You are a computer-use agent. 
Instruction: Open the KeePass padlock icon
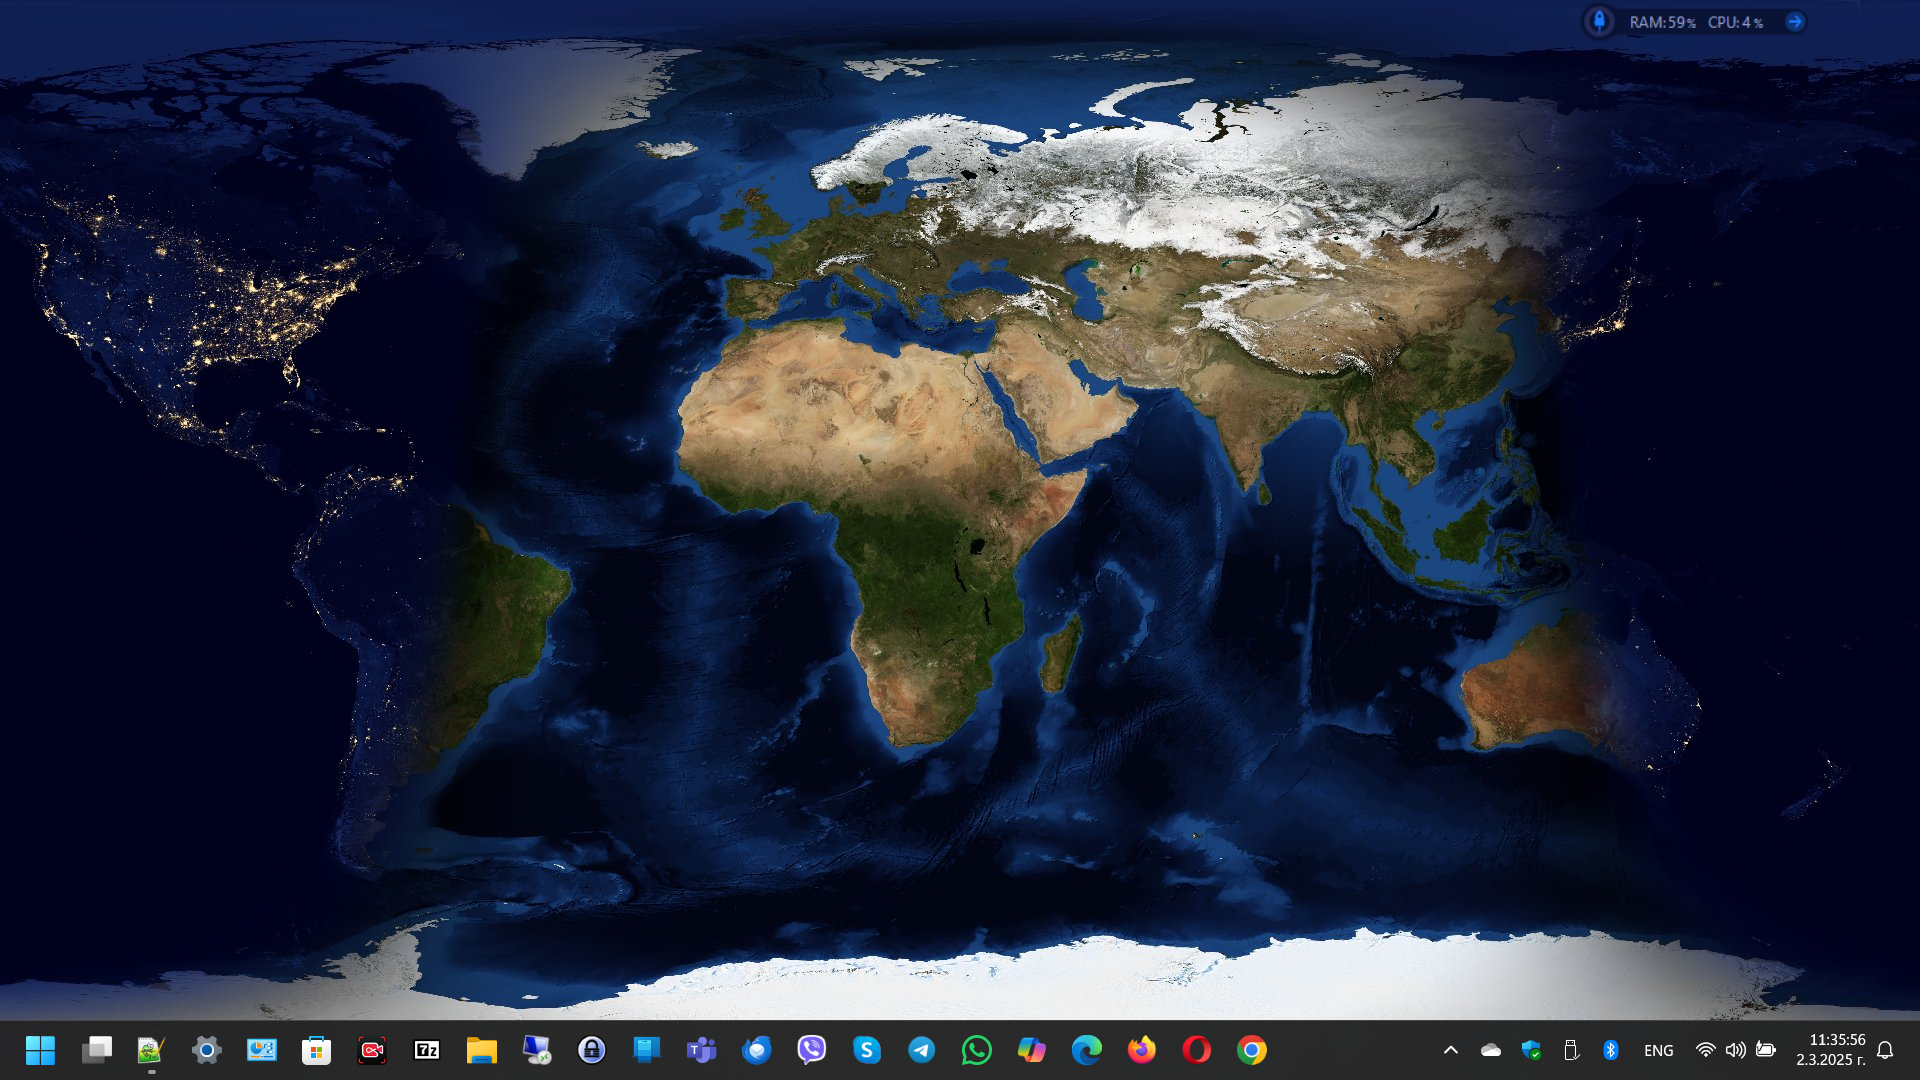(x=592, y=1050)
